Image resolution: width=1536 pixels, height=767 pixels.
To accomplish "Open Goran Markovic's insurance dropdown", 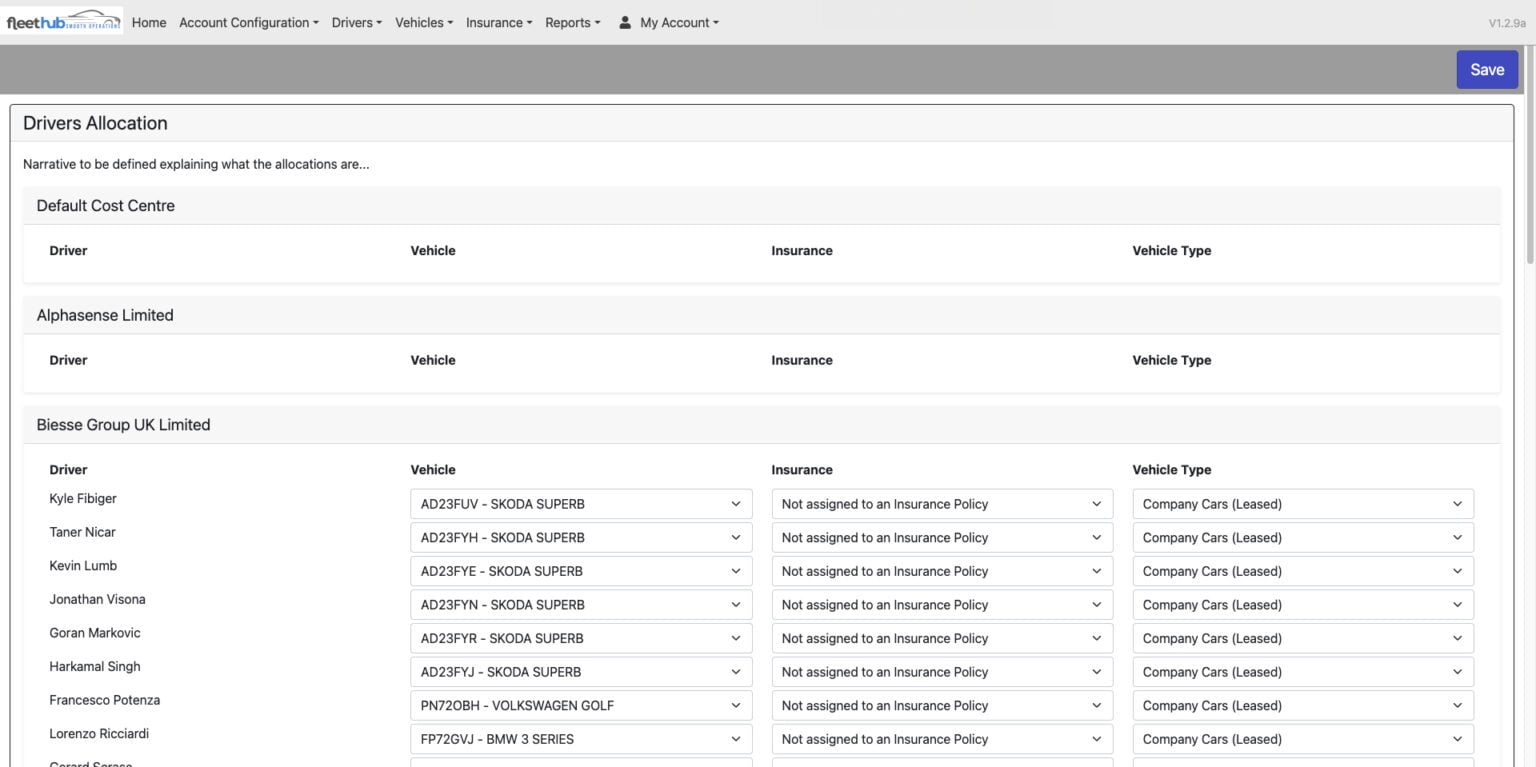I will point(941,638).
